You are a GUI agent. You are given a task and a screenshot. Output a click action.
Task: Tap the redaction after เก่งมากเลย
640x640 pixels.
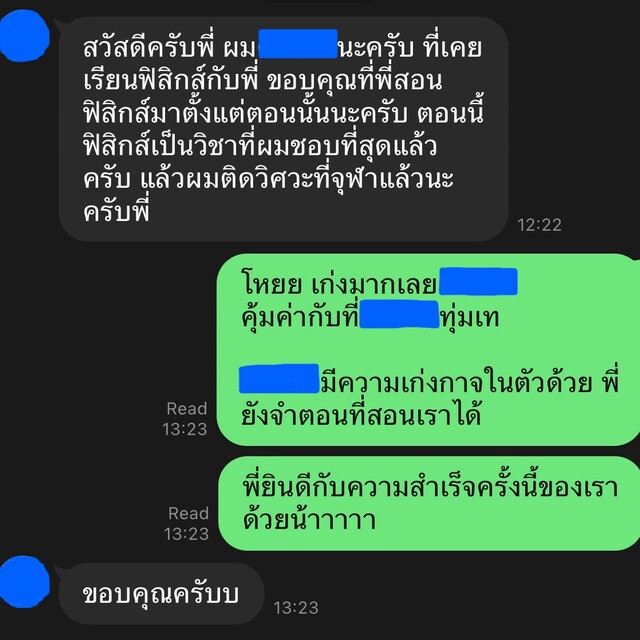478,281
